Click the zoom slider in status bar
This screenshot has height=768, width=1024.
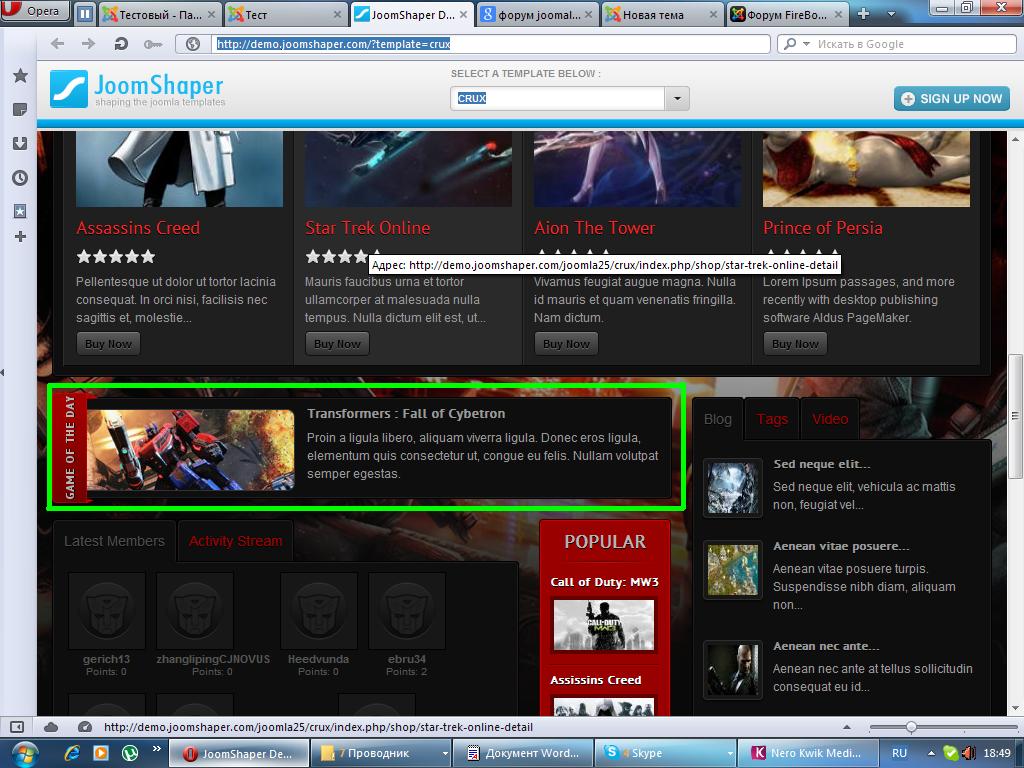910,727
